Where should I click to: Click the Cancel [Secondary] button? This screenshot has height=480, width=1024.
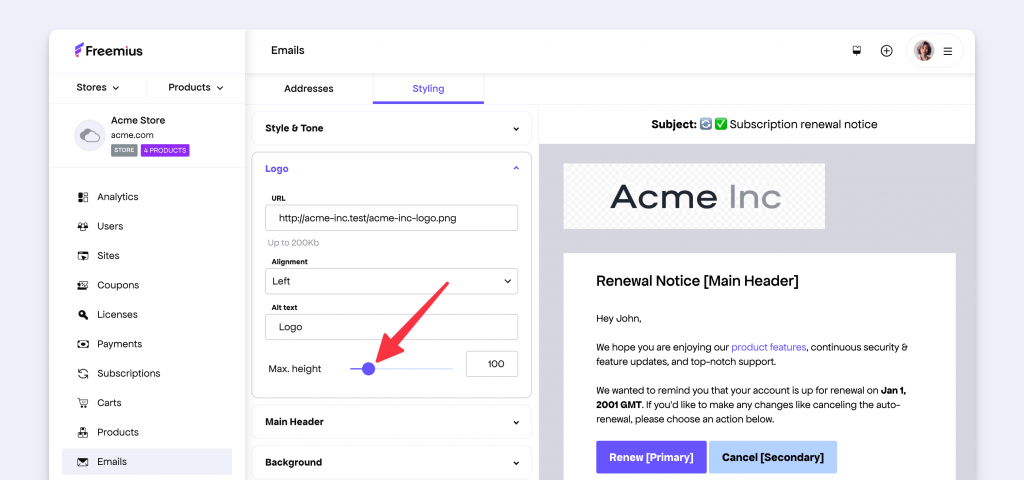coord(773,457)
